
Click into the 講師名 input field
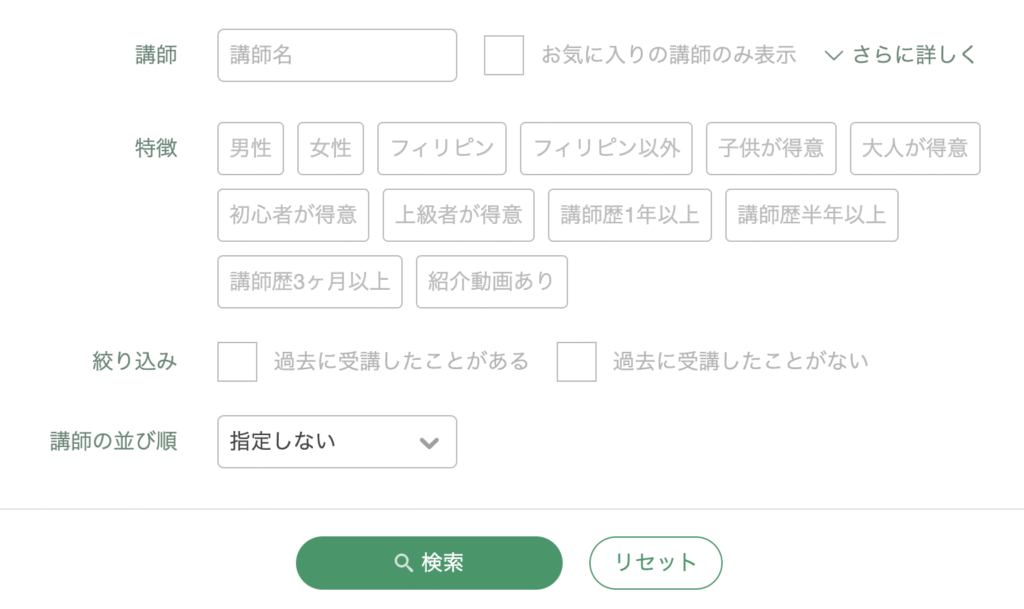(x=337, y=55)
